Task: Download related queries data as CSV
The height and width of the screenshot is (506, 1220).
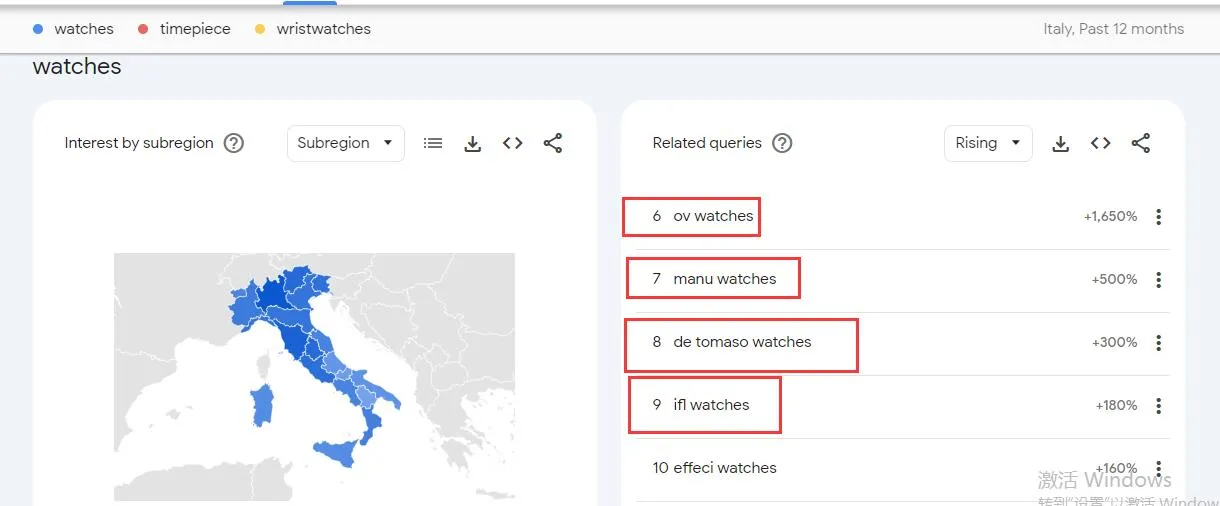Action: [x=1061, y=143]
